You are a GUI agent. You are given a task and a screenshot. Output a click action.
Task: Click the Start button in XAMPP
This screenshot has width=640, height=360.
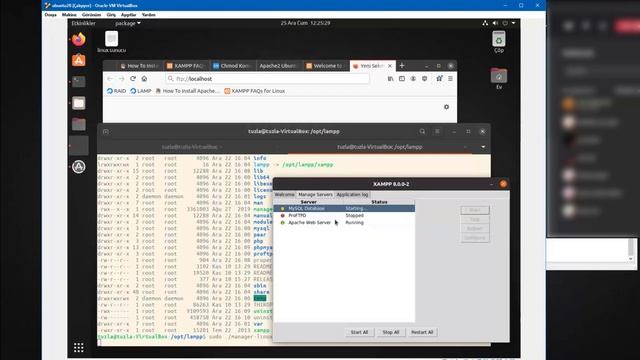click(x=475, y=210)
